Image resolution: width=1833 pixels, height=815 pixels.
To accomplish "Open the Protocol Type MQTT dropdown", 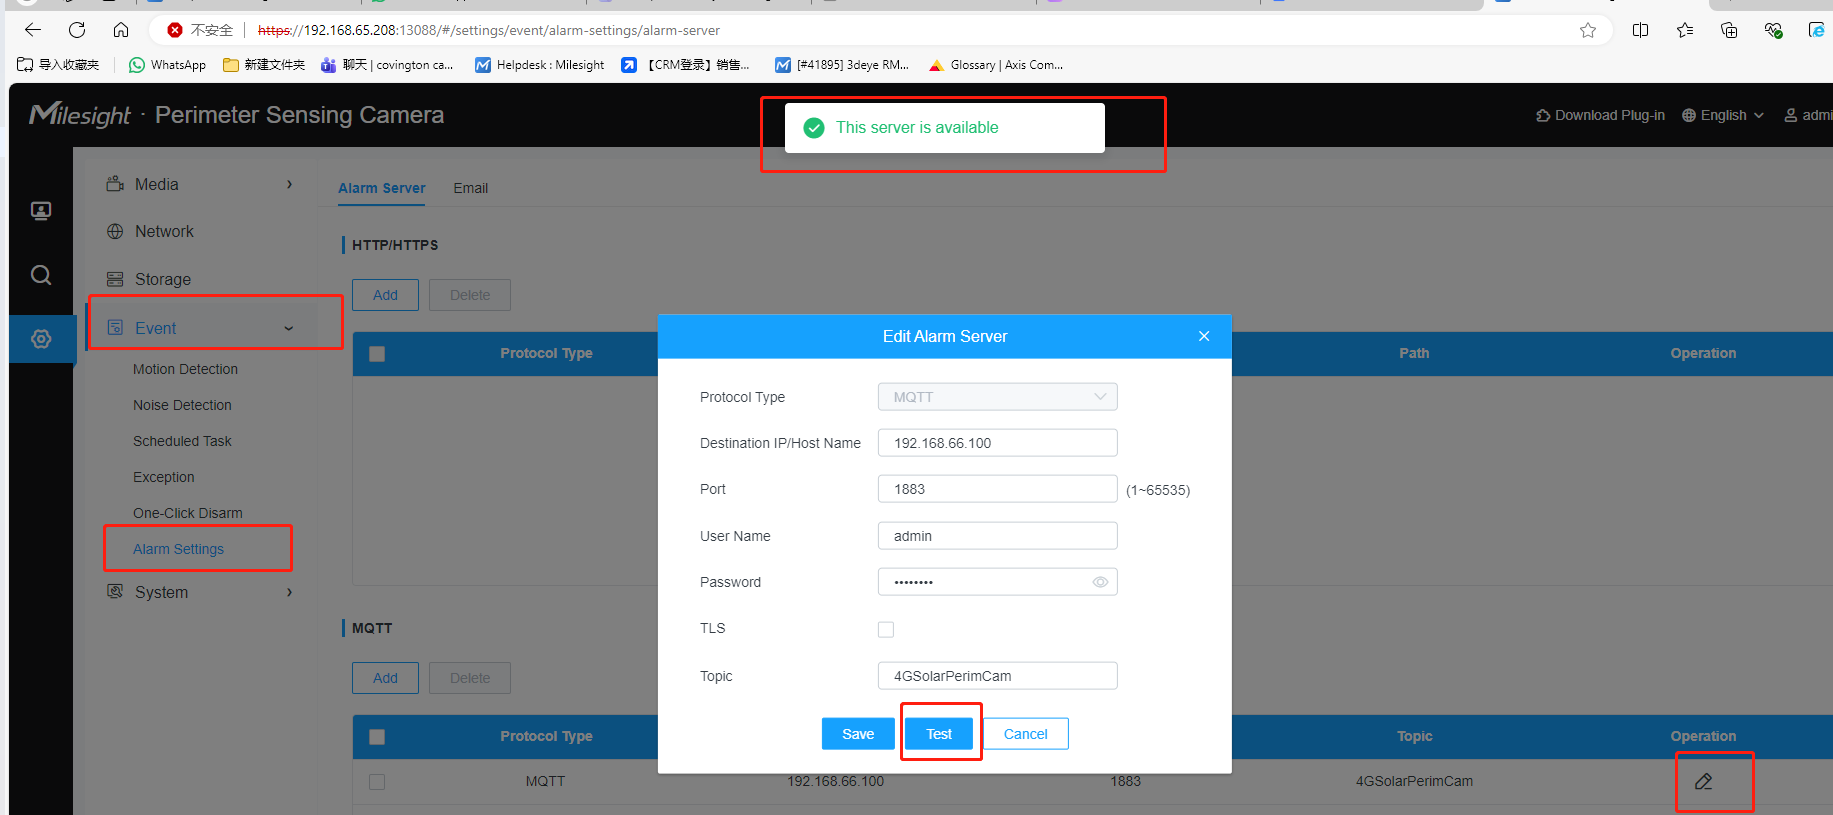I will click(997, 397).
